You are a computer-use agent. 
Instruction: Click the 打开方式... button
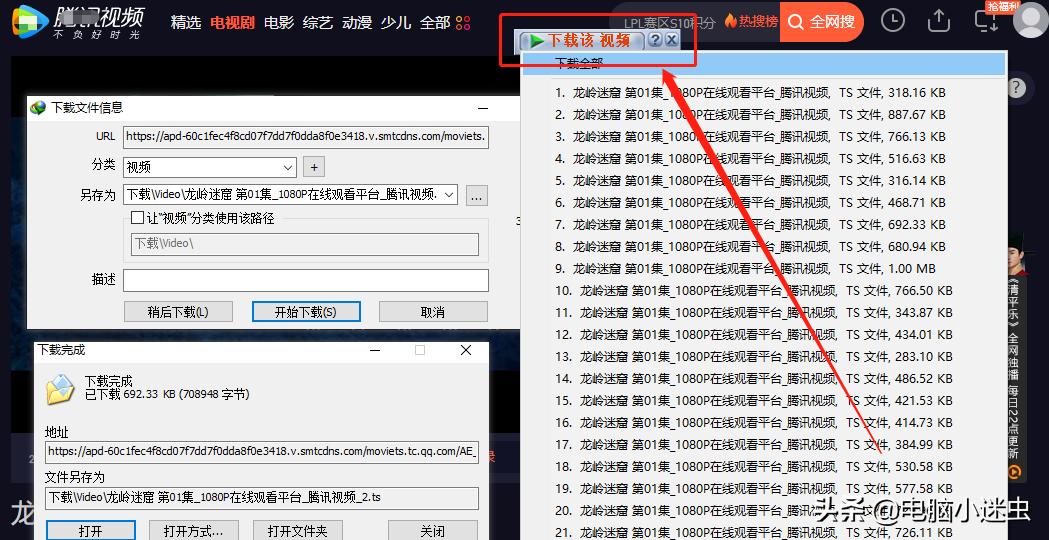pos(194,531)
